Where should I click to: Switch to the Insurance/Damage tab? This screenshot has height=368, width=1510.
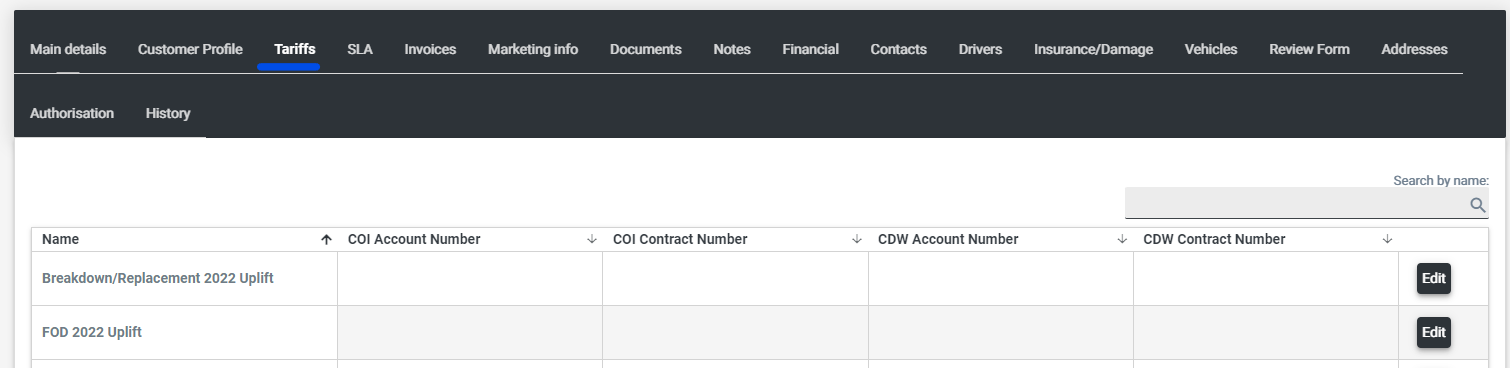[x=1093, y=49]
